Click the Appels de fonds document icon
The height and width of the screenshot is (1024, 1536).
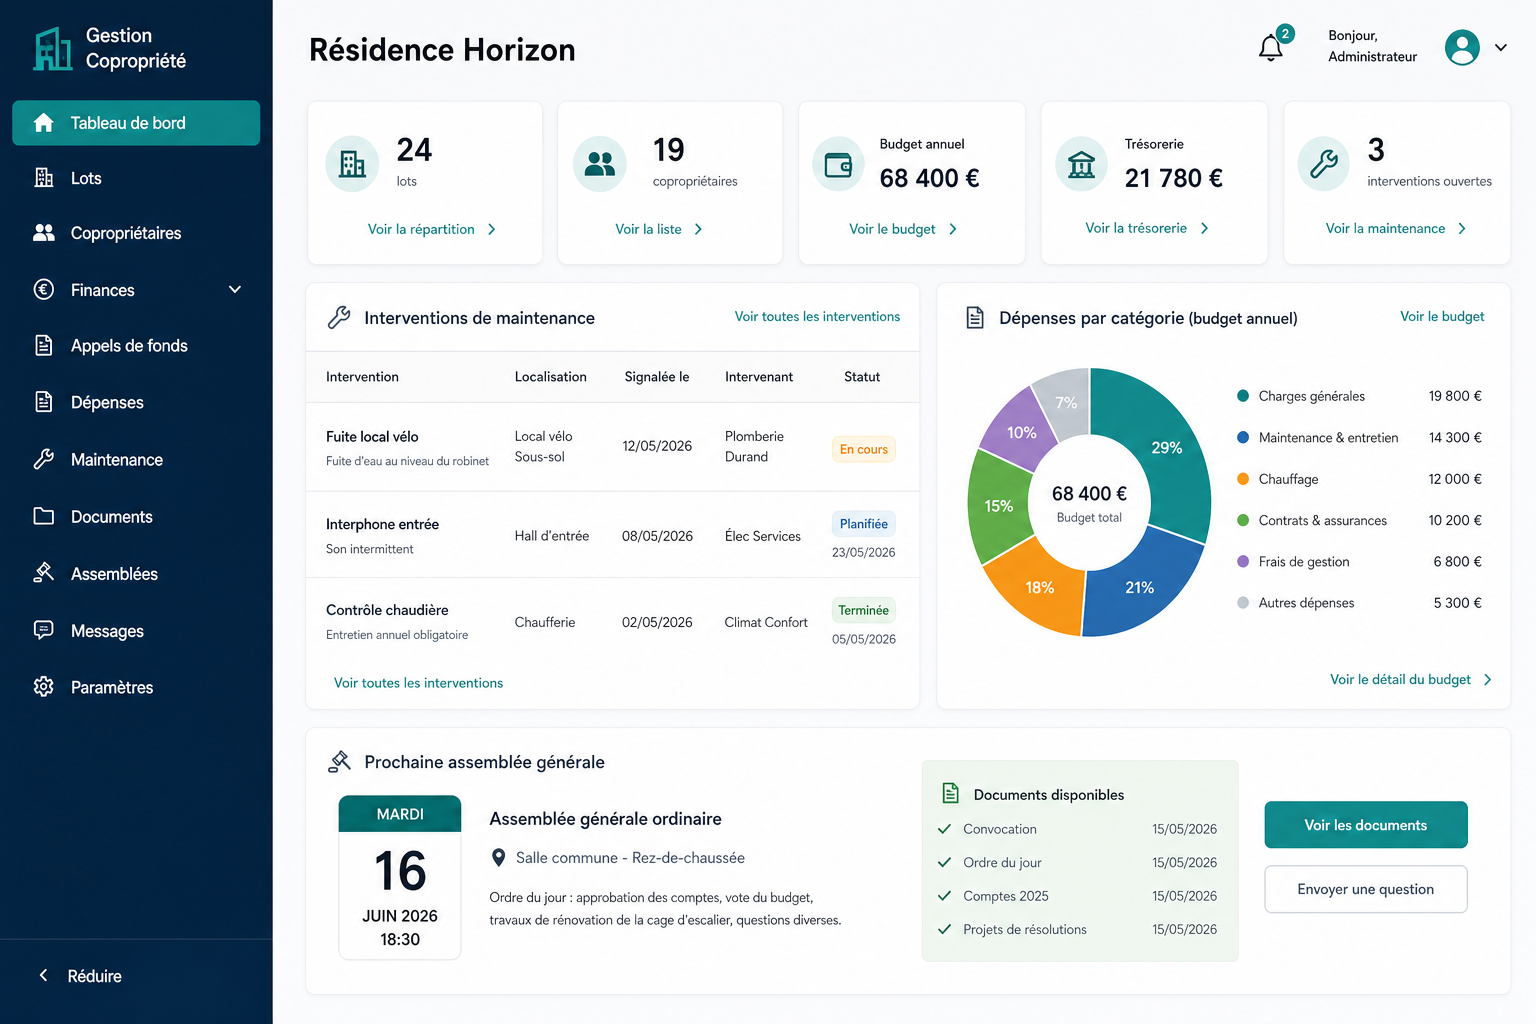(x=44, y=346)
